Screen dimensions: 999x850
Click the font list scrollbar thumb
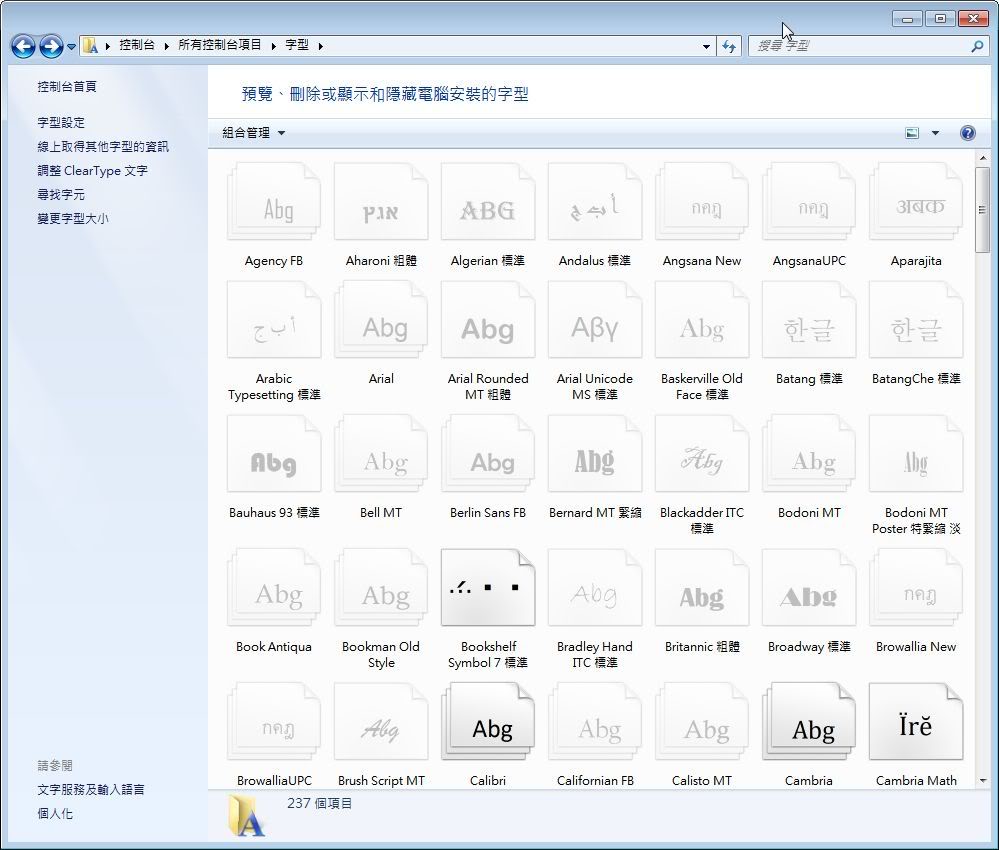[x=982, y=210]
